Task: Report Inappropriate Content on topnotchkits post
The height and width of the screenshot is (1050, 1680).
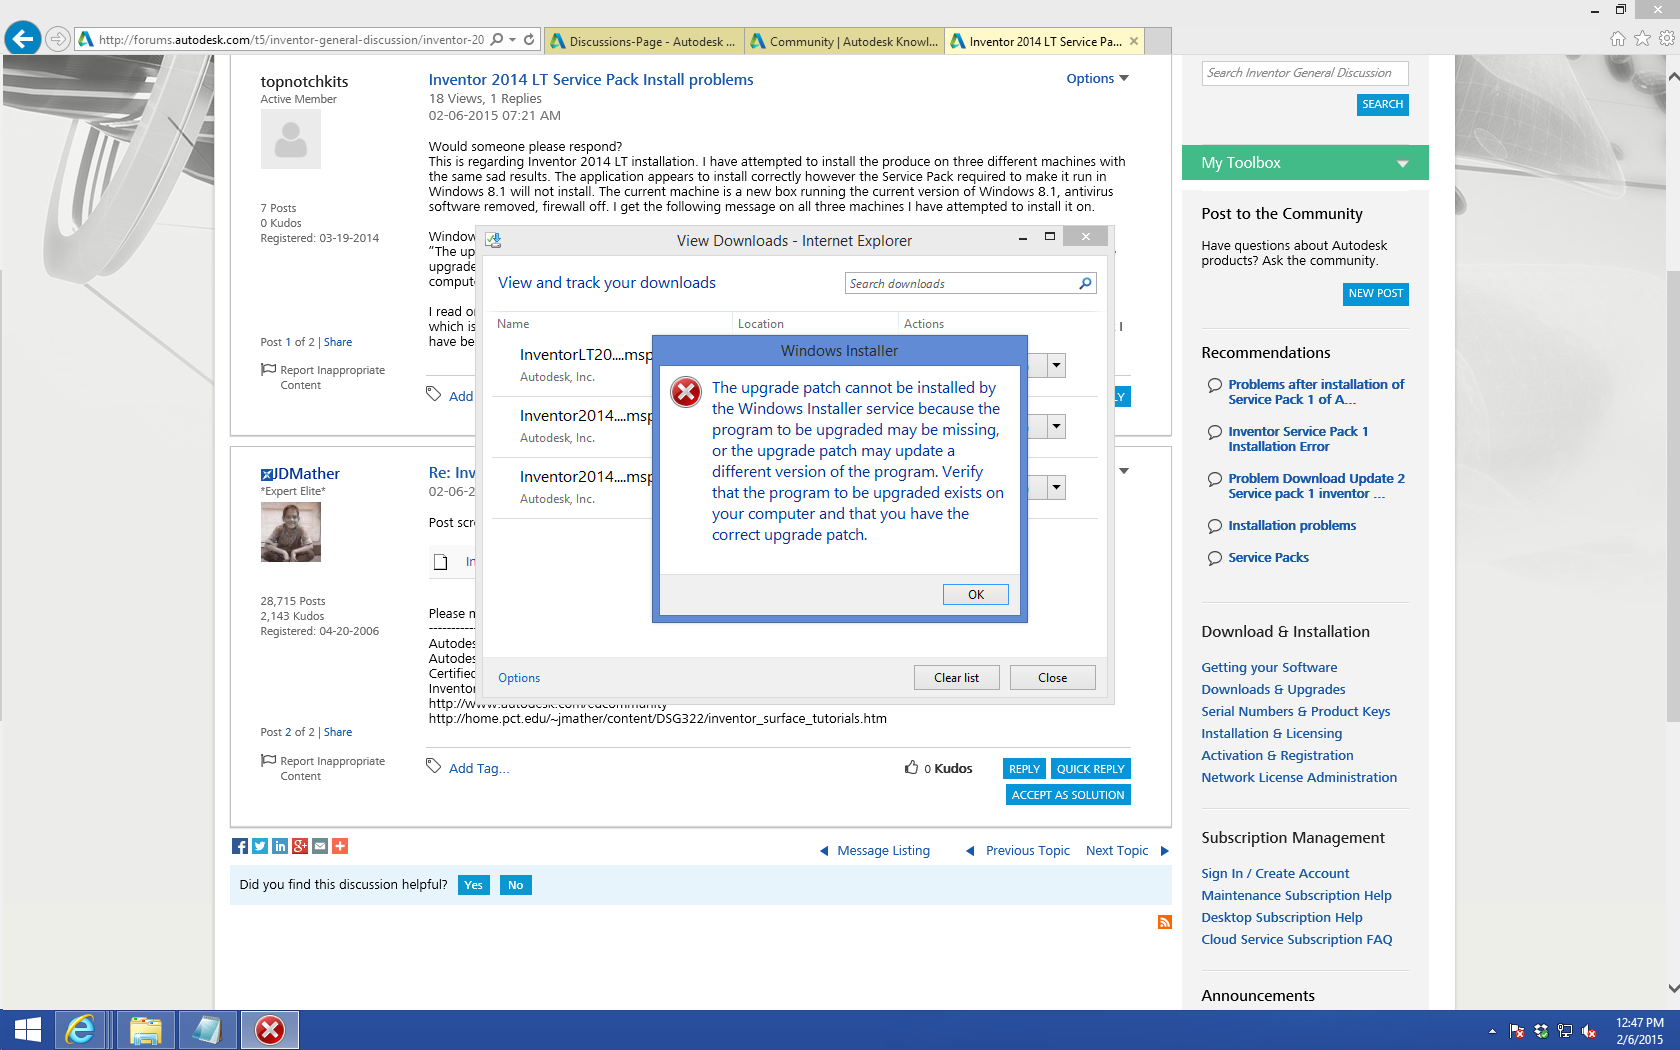Action: tap(332, 377)
